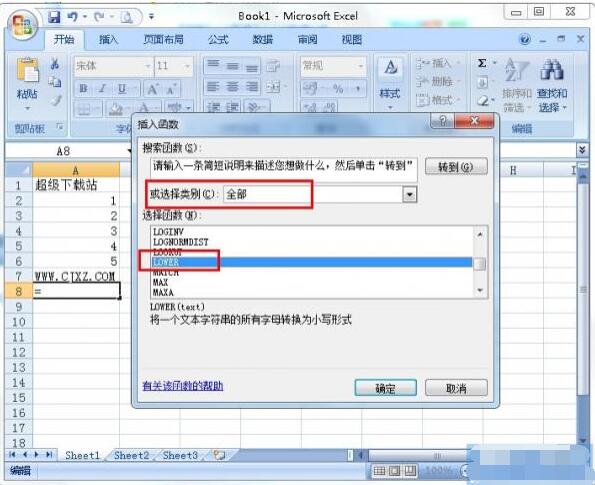Click the search function description field
595x485 pixels.
[x=283, y=169]
